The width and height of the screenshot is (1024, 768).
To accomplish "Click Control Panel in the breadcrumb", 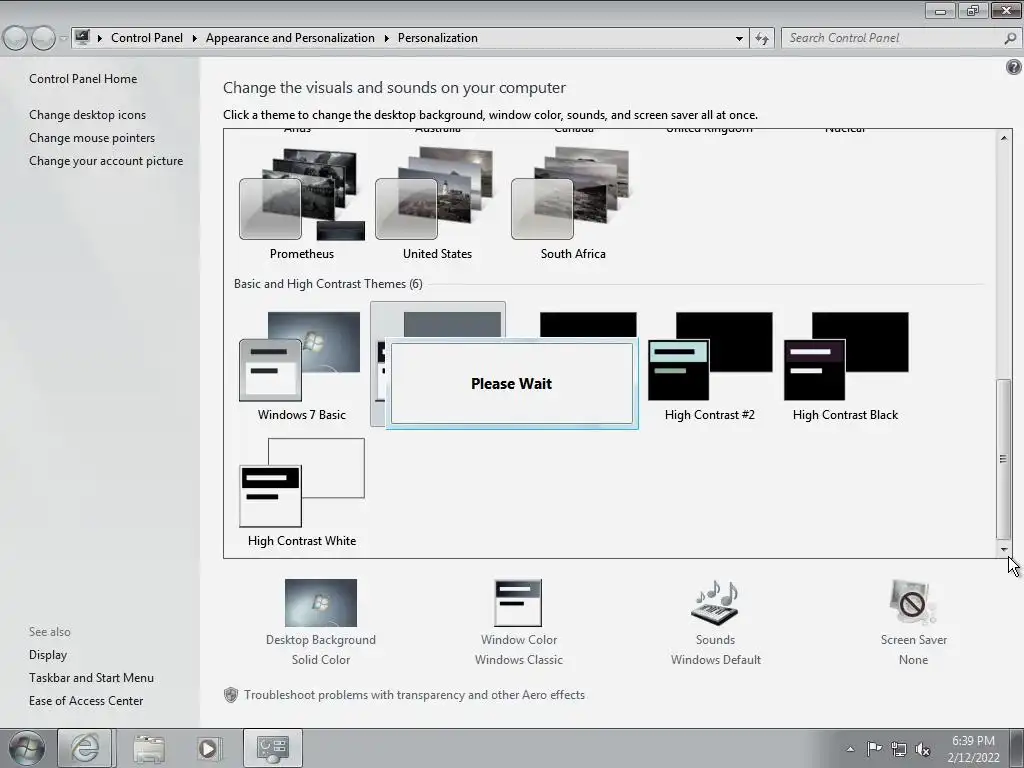I will (147, 38).
